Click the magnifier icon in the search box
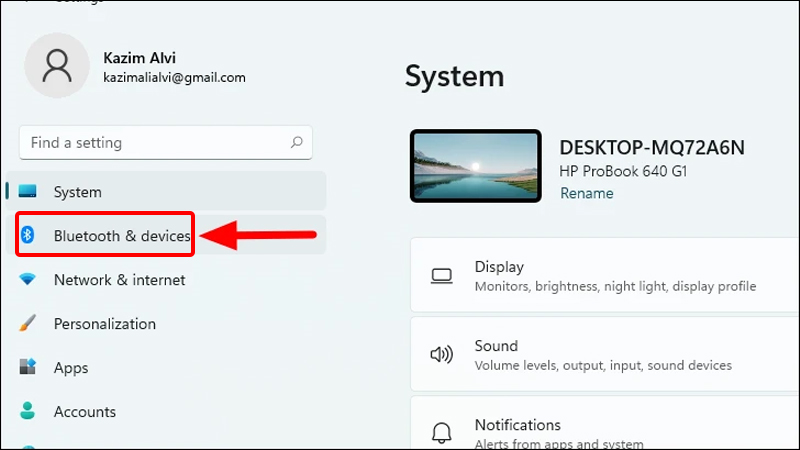The width and height of the screenshot is (800, 450). point(296,143)
